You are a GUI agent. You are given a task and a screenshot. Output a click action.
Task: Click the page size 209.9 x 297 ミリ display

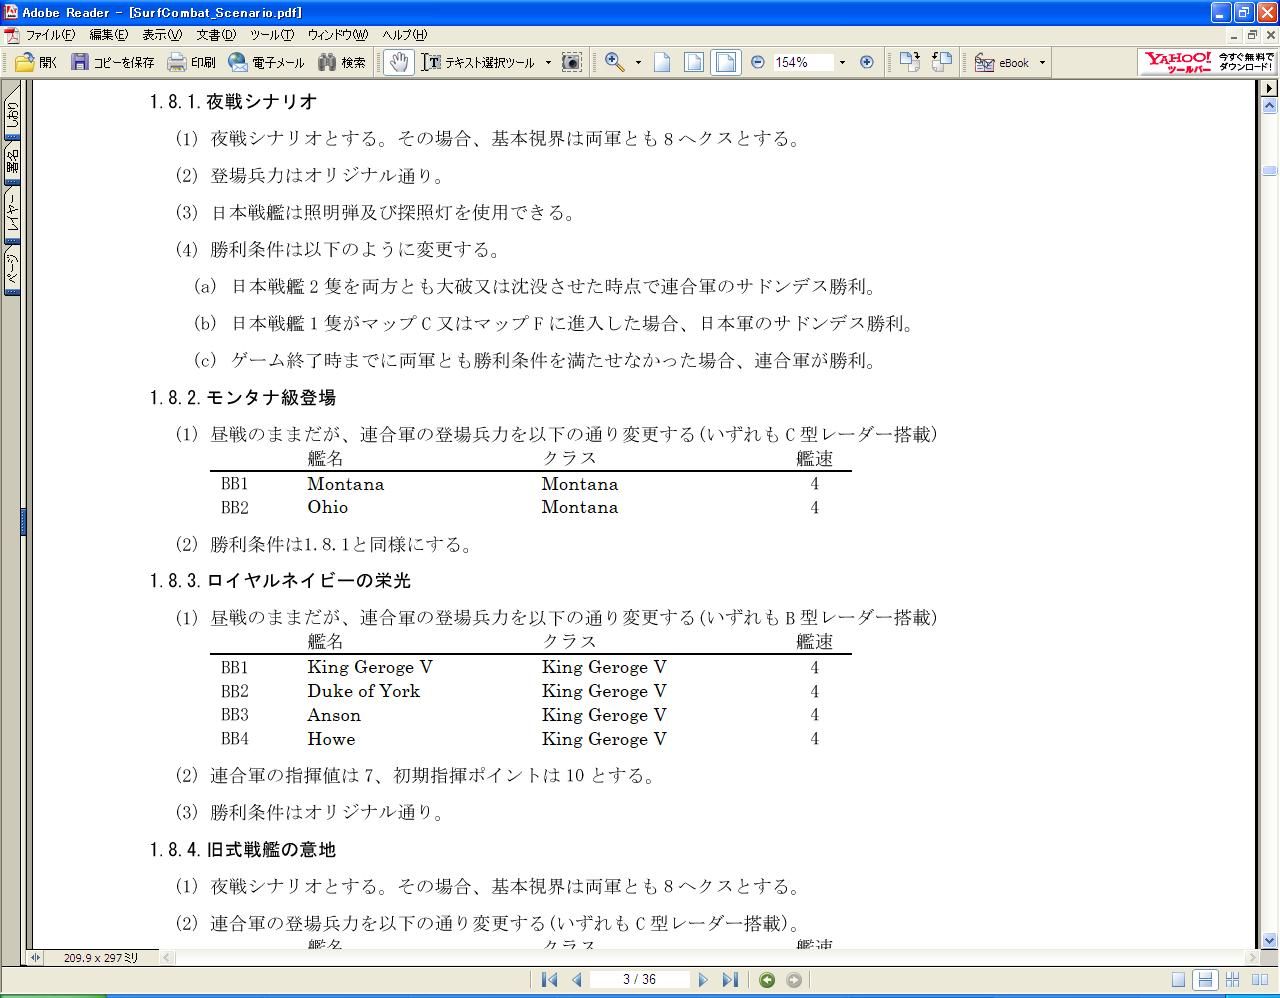coord(101,958)
